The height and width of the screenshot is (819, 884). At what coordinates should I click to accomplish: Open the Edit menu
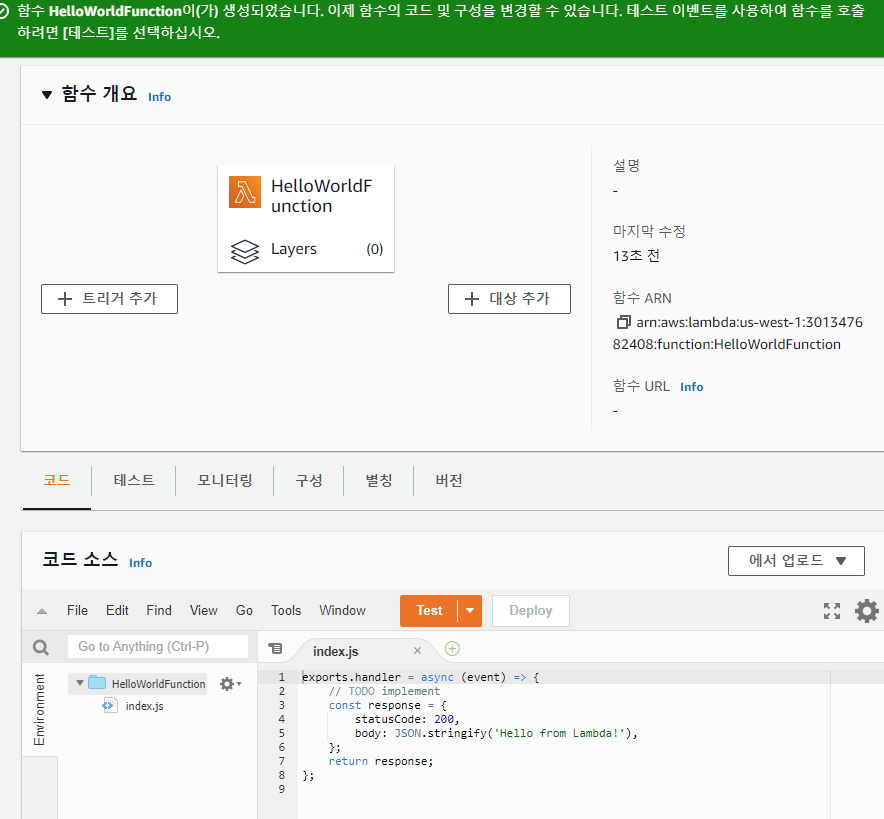coord(117,610)
